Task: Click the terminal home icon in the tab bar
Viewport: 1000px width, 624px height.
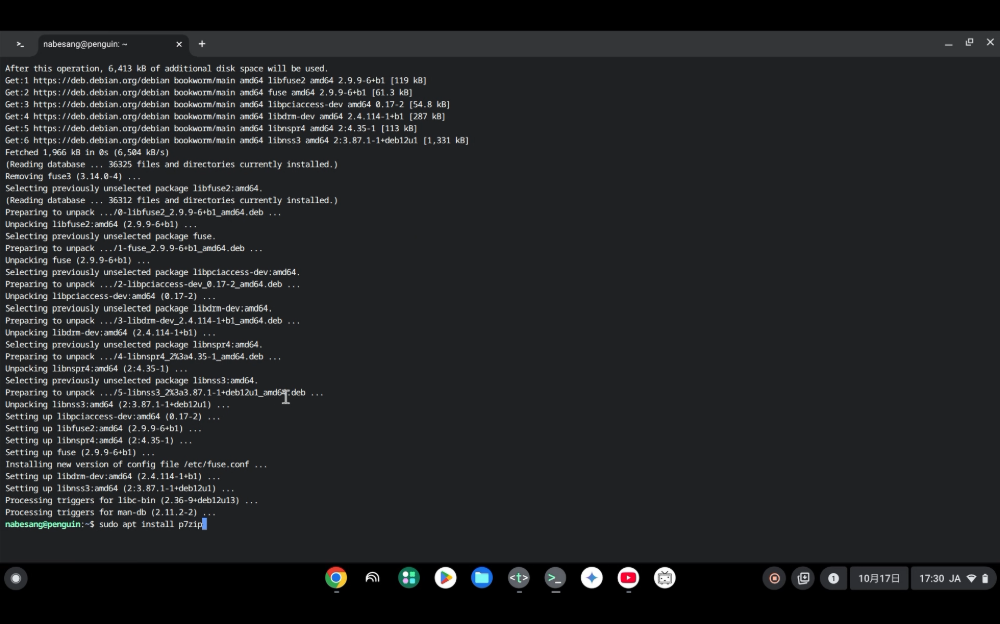Action: [x=20, y=44]
